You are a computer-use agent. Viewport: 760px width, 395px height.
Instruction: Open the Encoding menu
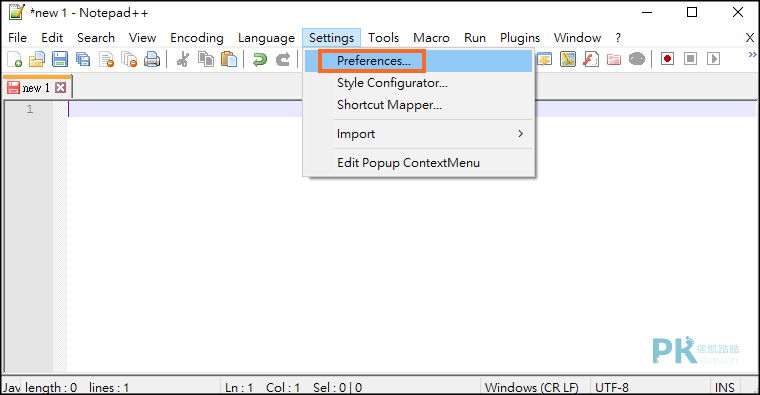click(x=197, y=38)
